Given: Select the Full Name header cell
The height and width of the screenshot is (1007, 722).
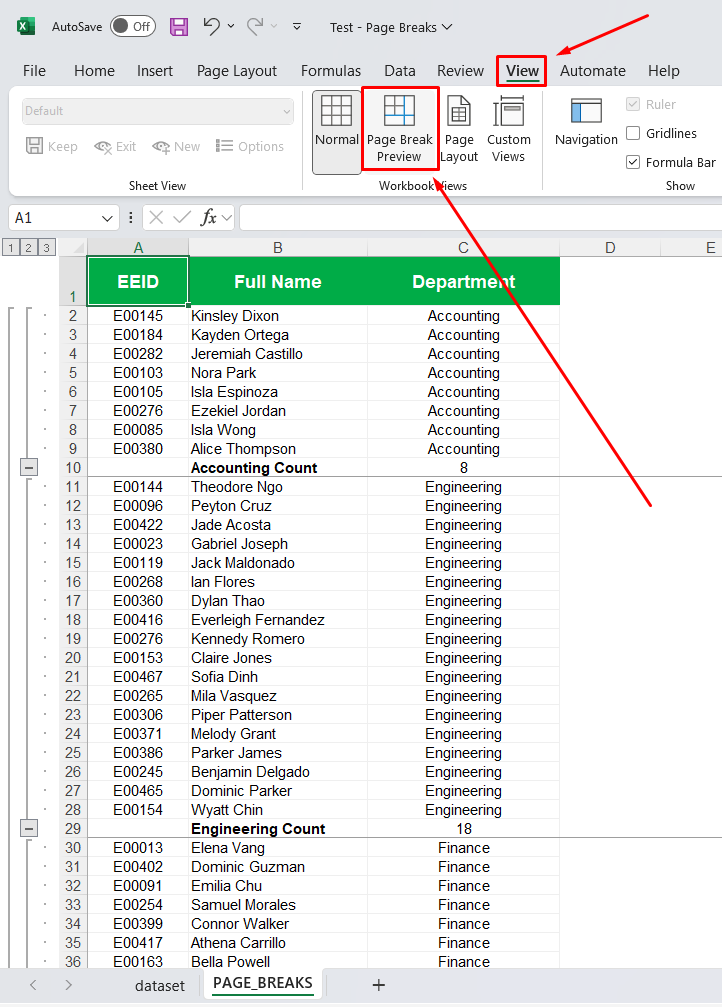Looking at the screenshot, I should (x=277, y=281).
